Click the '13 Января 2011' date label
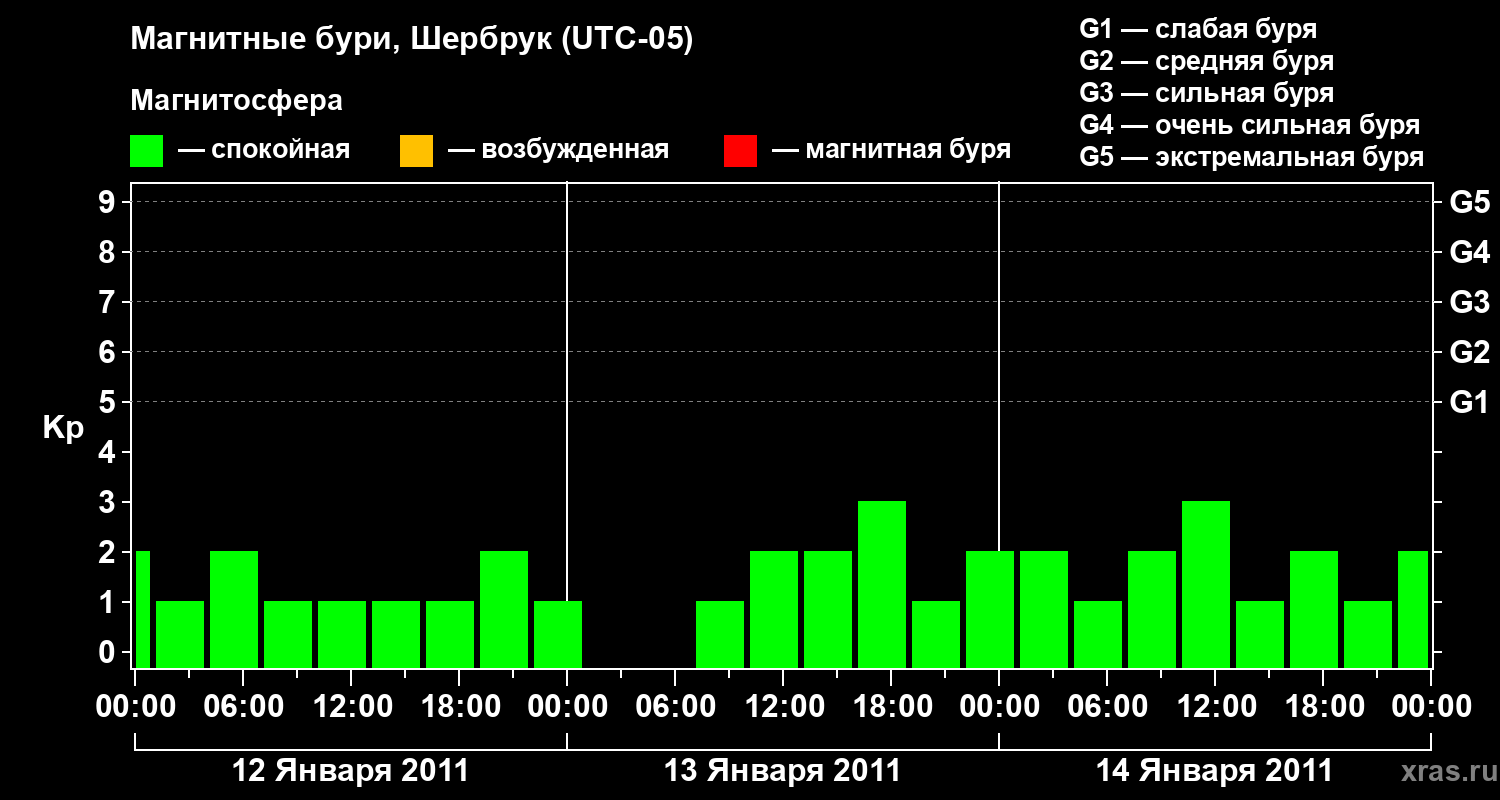The height and width of the screenshot is (800, 1500). 782,771
